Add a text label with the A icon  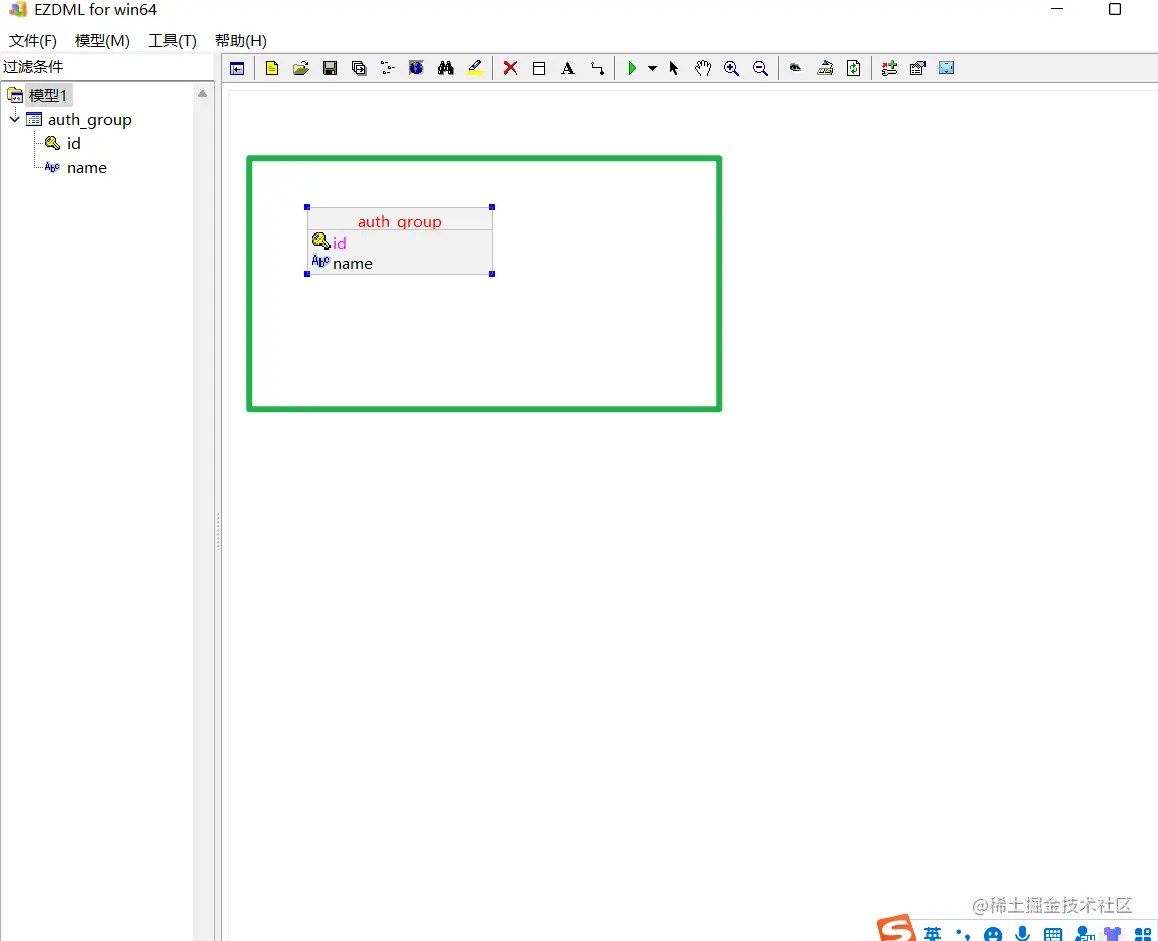[x=567, y=68]
